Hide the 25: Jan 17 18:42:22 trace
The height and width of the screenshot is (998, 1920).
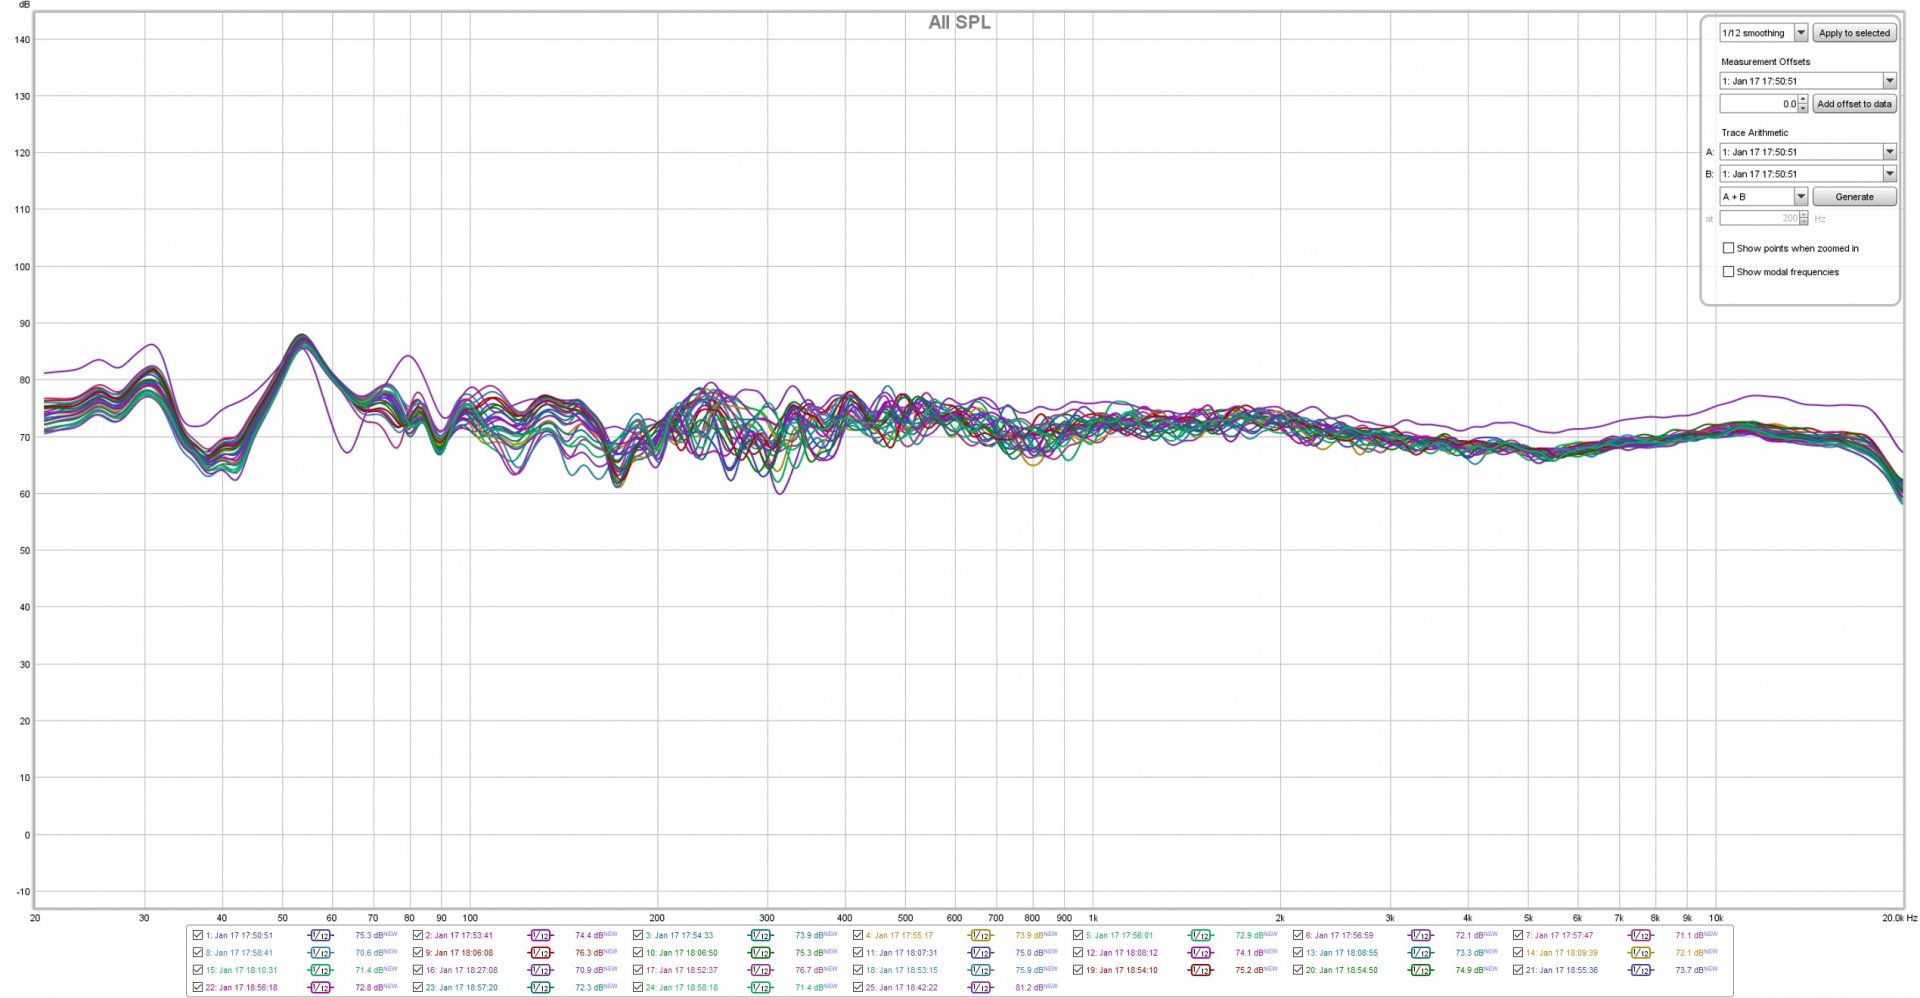858,987
